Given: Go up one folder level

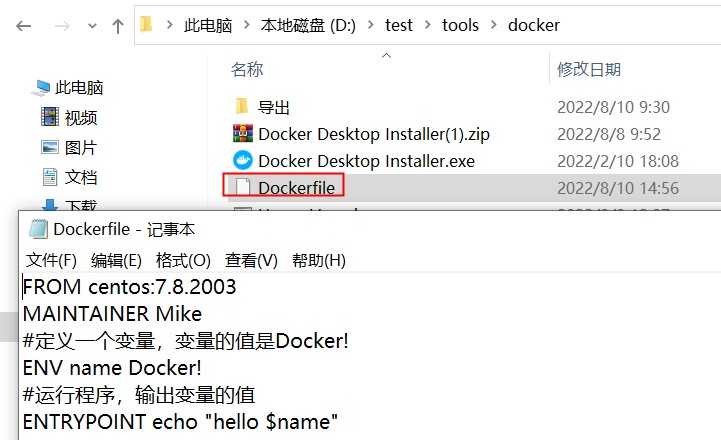Looking at the screenshot, I should click(118, 26).
